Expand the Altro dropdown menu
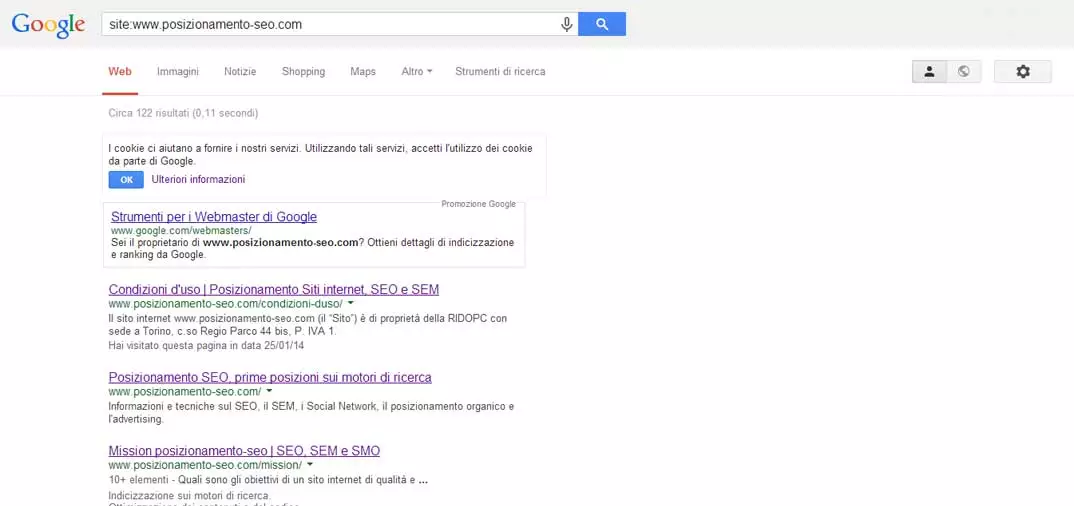1074x506 pixels. [x=416, y=71]
